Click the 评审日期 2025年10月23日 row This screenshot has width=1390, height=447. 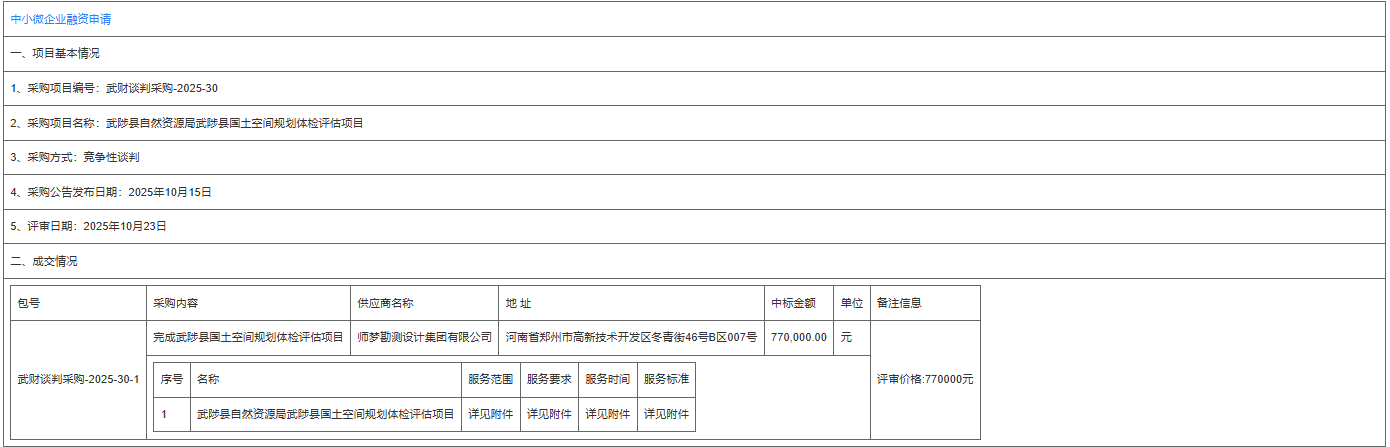(x=88, y=226)
